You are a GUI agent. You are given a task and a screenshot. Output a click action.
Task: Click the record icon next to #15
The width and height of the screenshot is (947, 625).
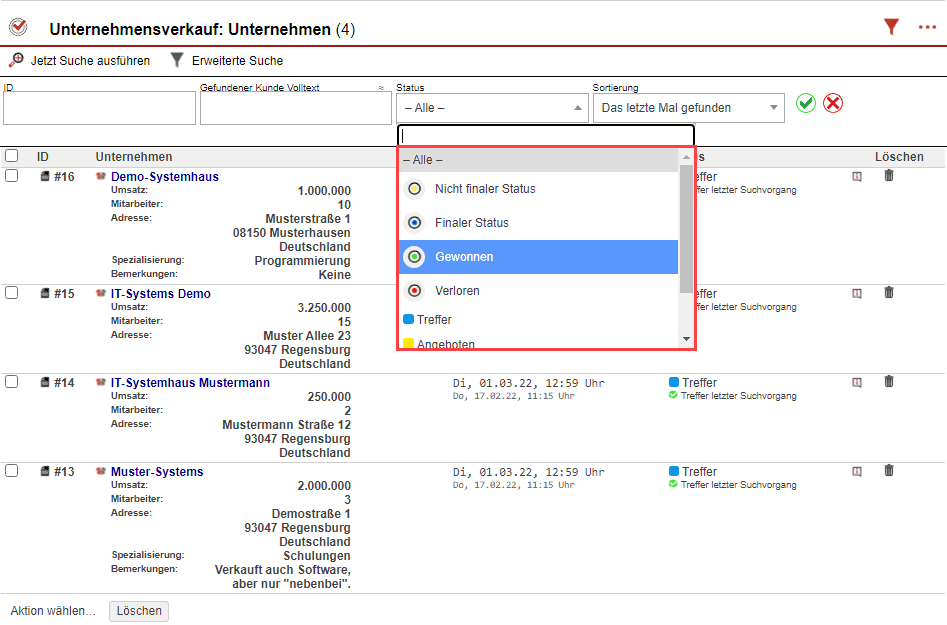(x=45, y=294)
